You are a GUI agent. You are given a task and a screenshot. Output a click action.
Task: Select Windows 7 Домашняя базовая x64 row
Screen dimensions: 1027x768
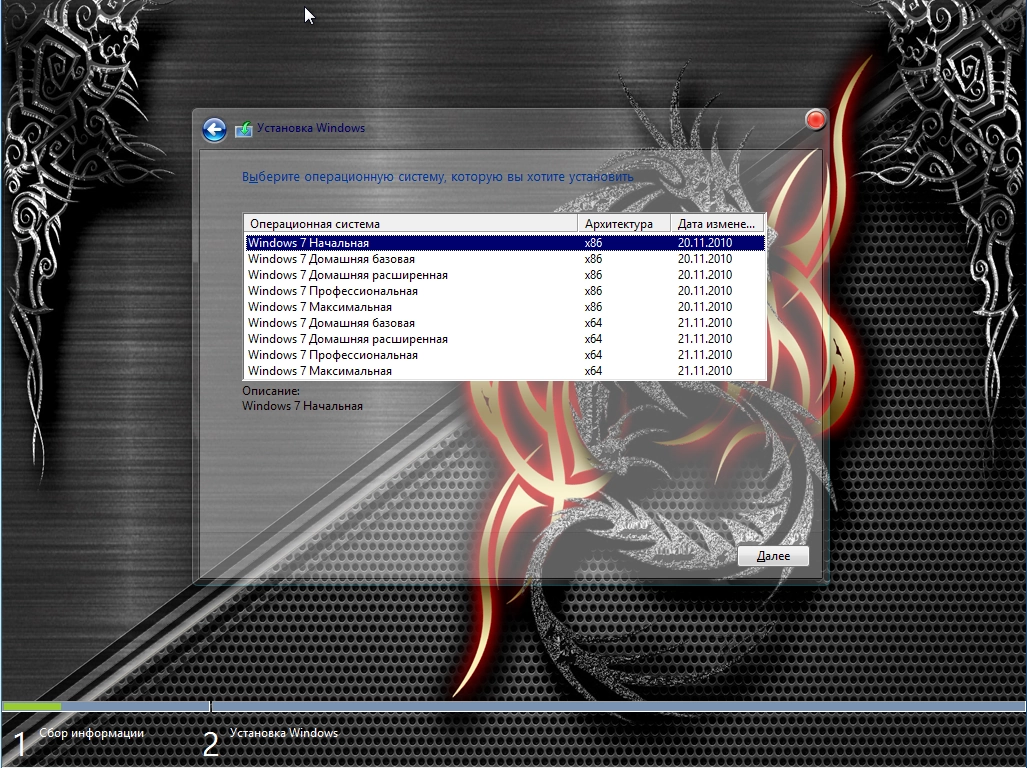505,323
